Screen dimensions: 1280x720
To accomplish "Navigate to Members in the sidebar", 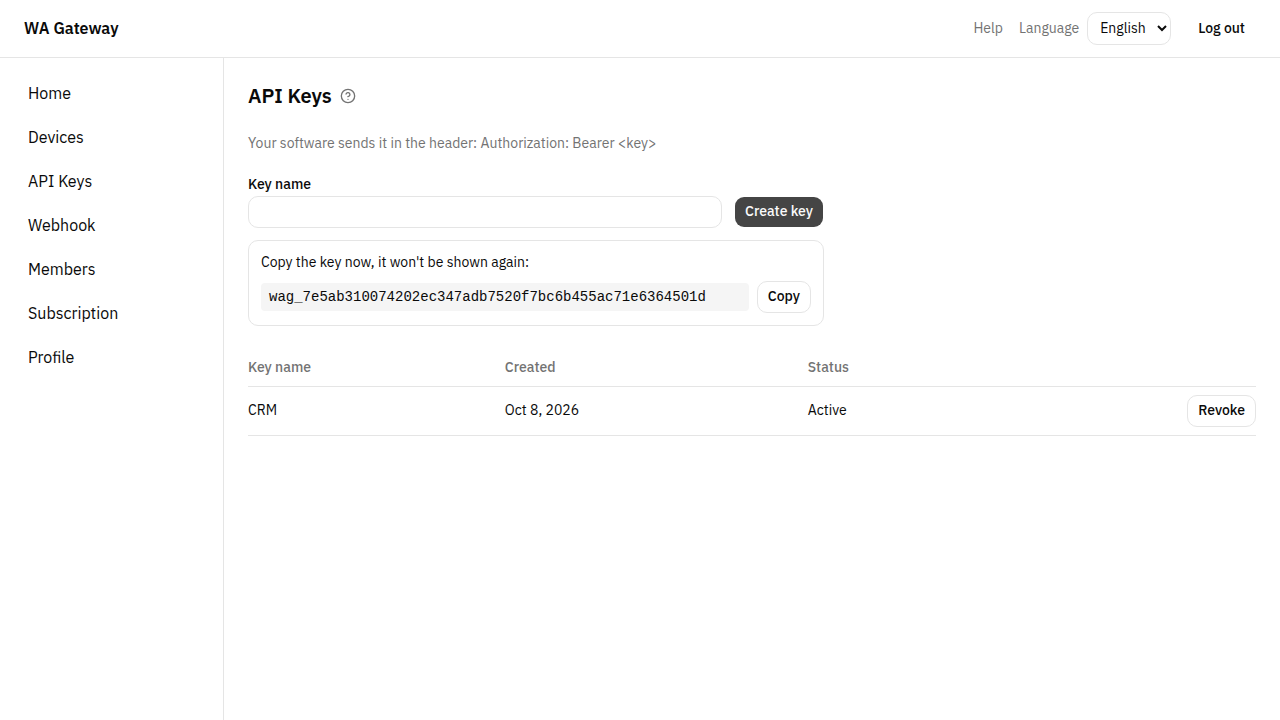I will tap(62, 269).
